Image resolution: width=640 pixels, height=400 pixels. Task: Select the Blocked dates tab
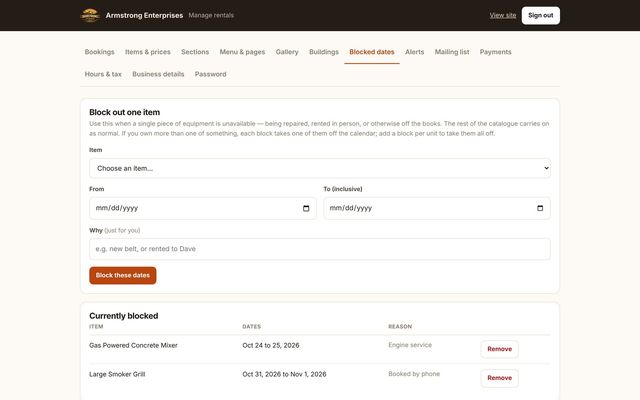click(372, 52)
